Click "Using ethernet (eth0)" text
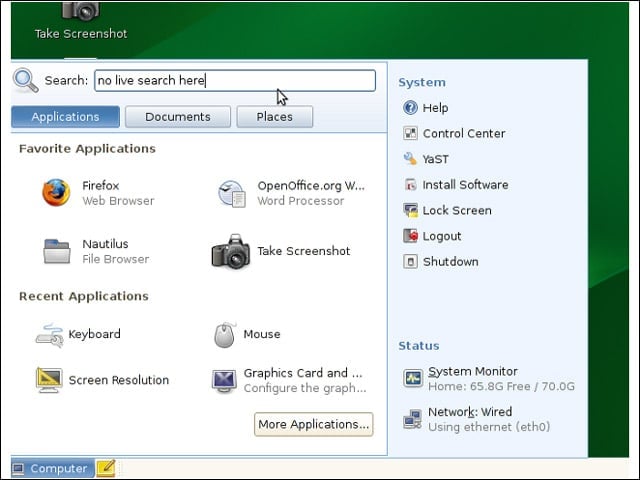Viewport: 640px width, 480px height. pyautogui.click(x=489, y=427)
